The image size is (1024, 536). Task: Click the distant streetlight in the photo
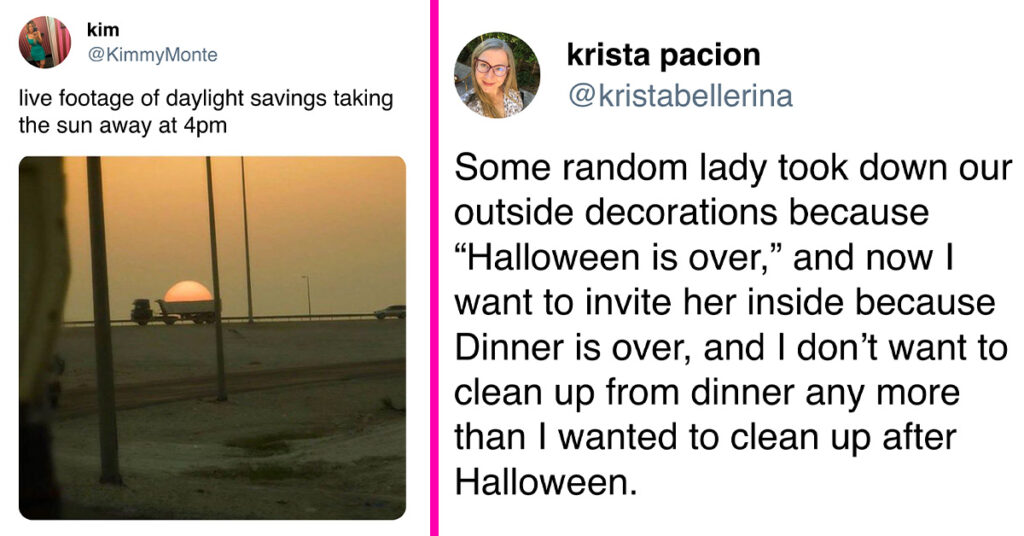click(x=307, y=296)
